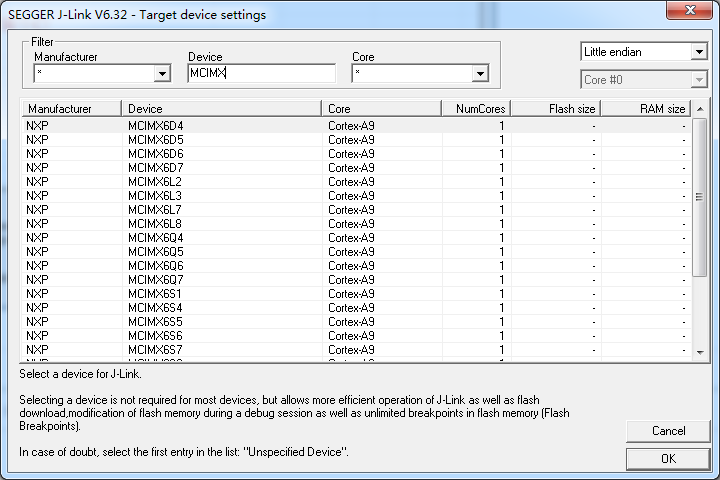Image resolution: width=720 pixels, height=480 pixels.
Task: Open the Little endian dropdown
Action: point(699,51)
